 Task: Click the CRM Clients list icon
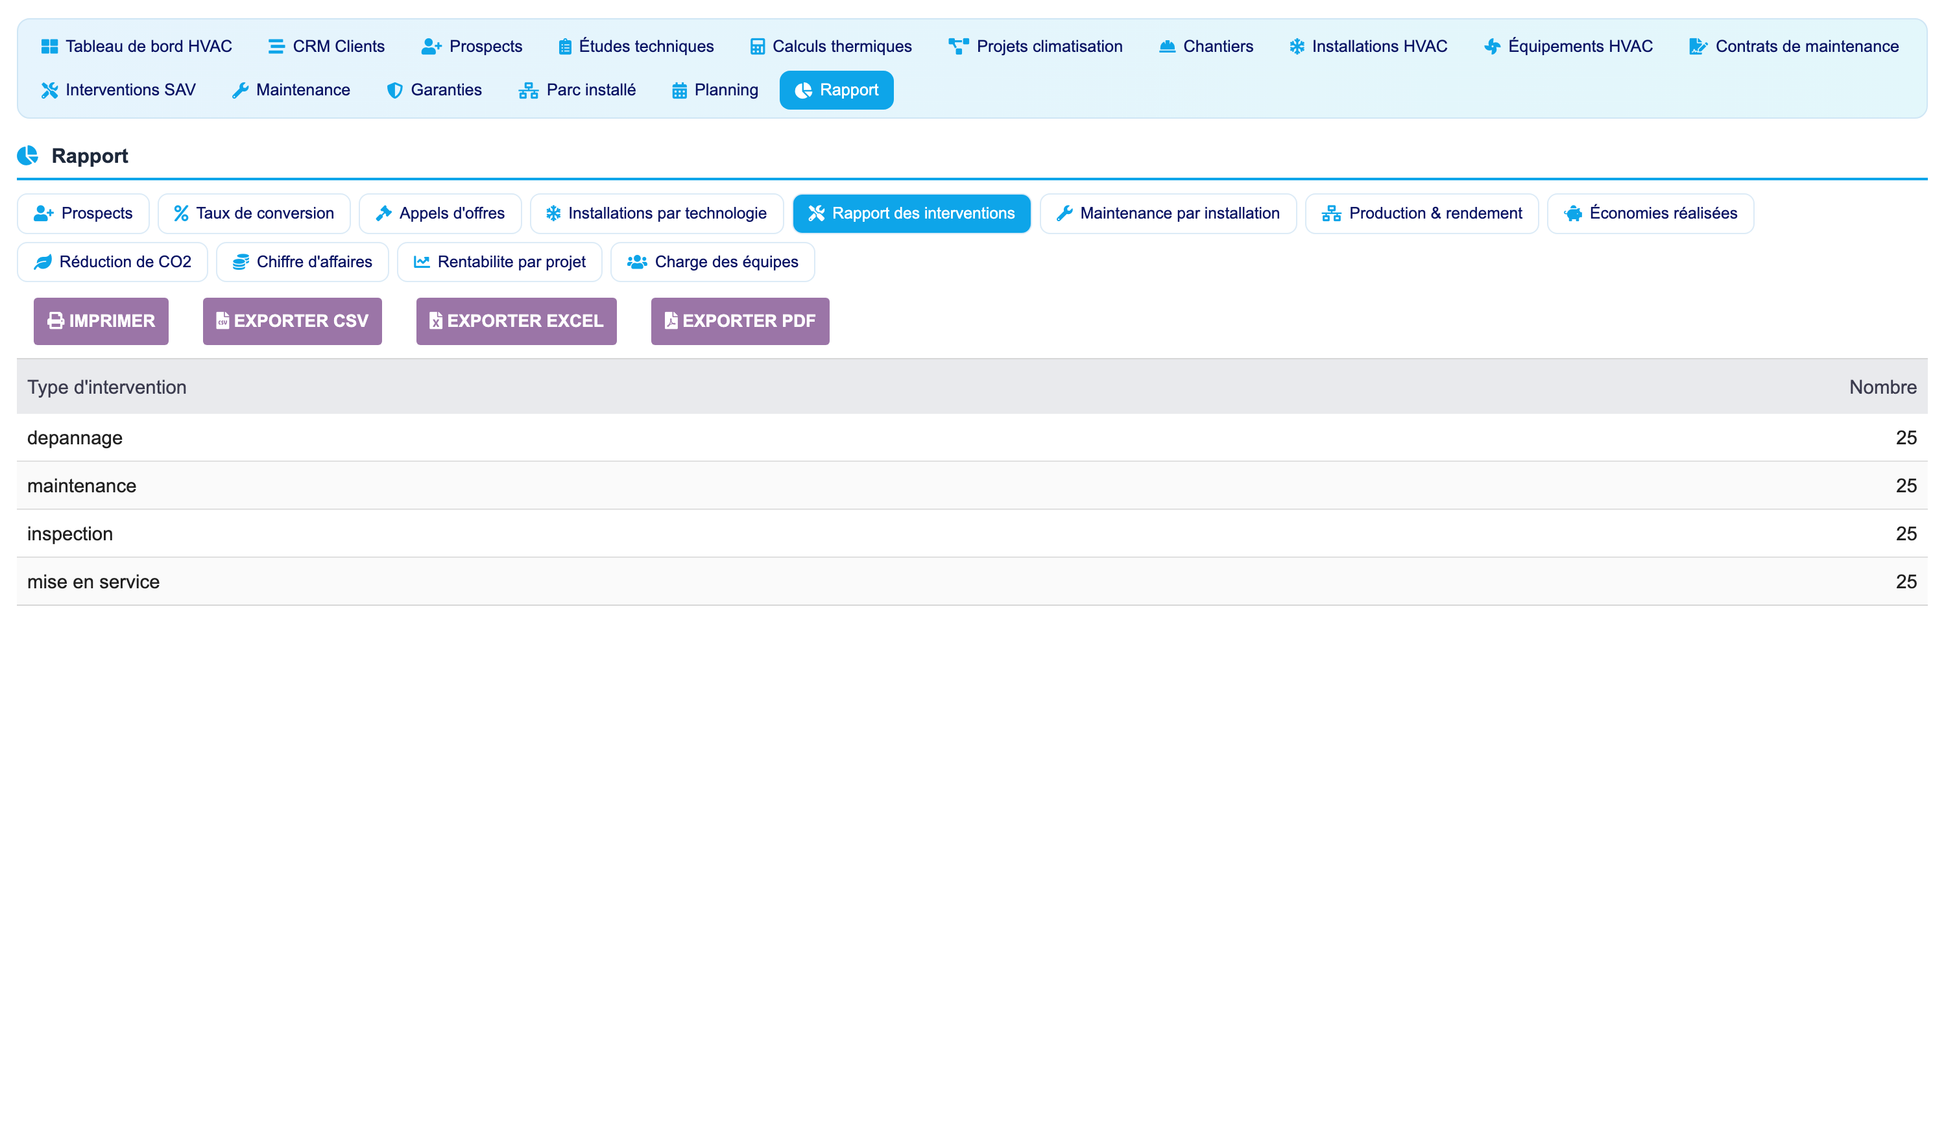276,47
